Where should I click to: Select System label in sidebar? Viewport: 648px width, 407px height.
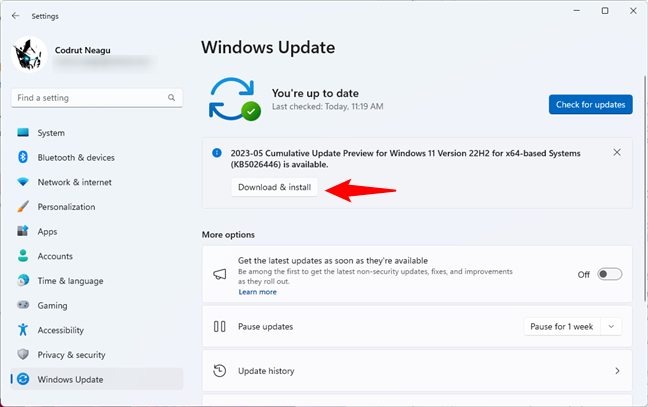pos(51,133)
